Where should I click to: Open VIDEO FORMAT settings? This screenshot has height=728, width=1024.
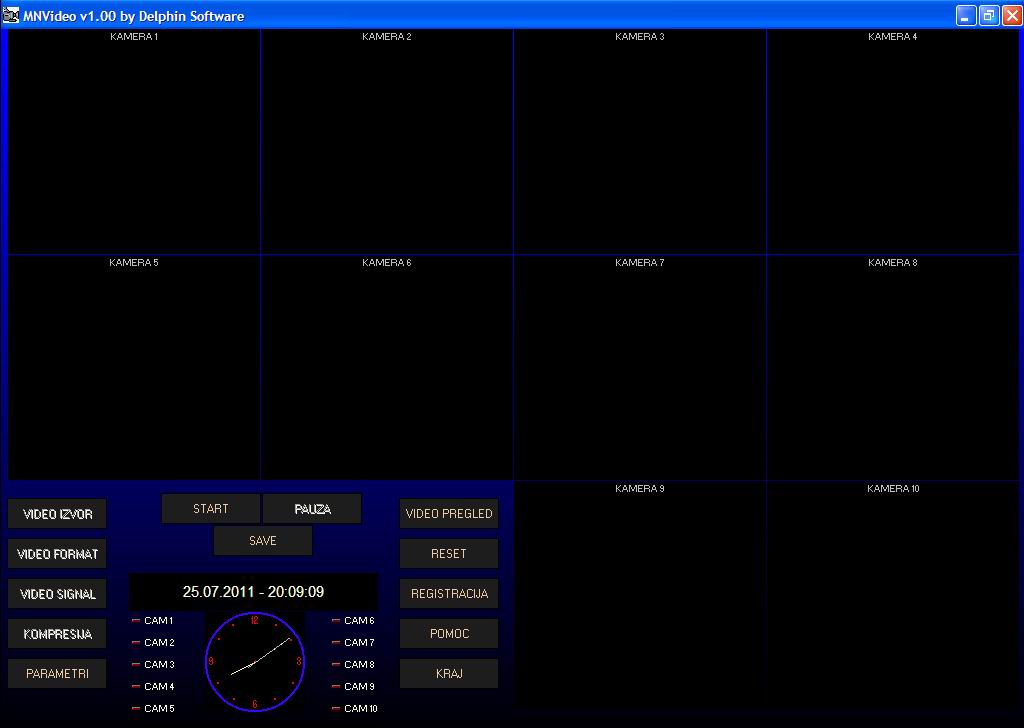[x=57, y=554]
